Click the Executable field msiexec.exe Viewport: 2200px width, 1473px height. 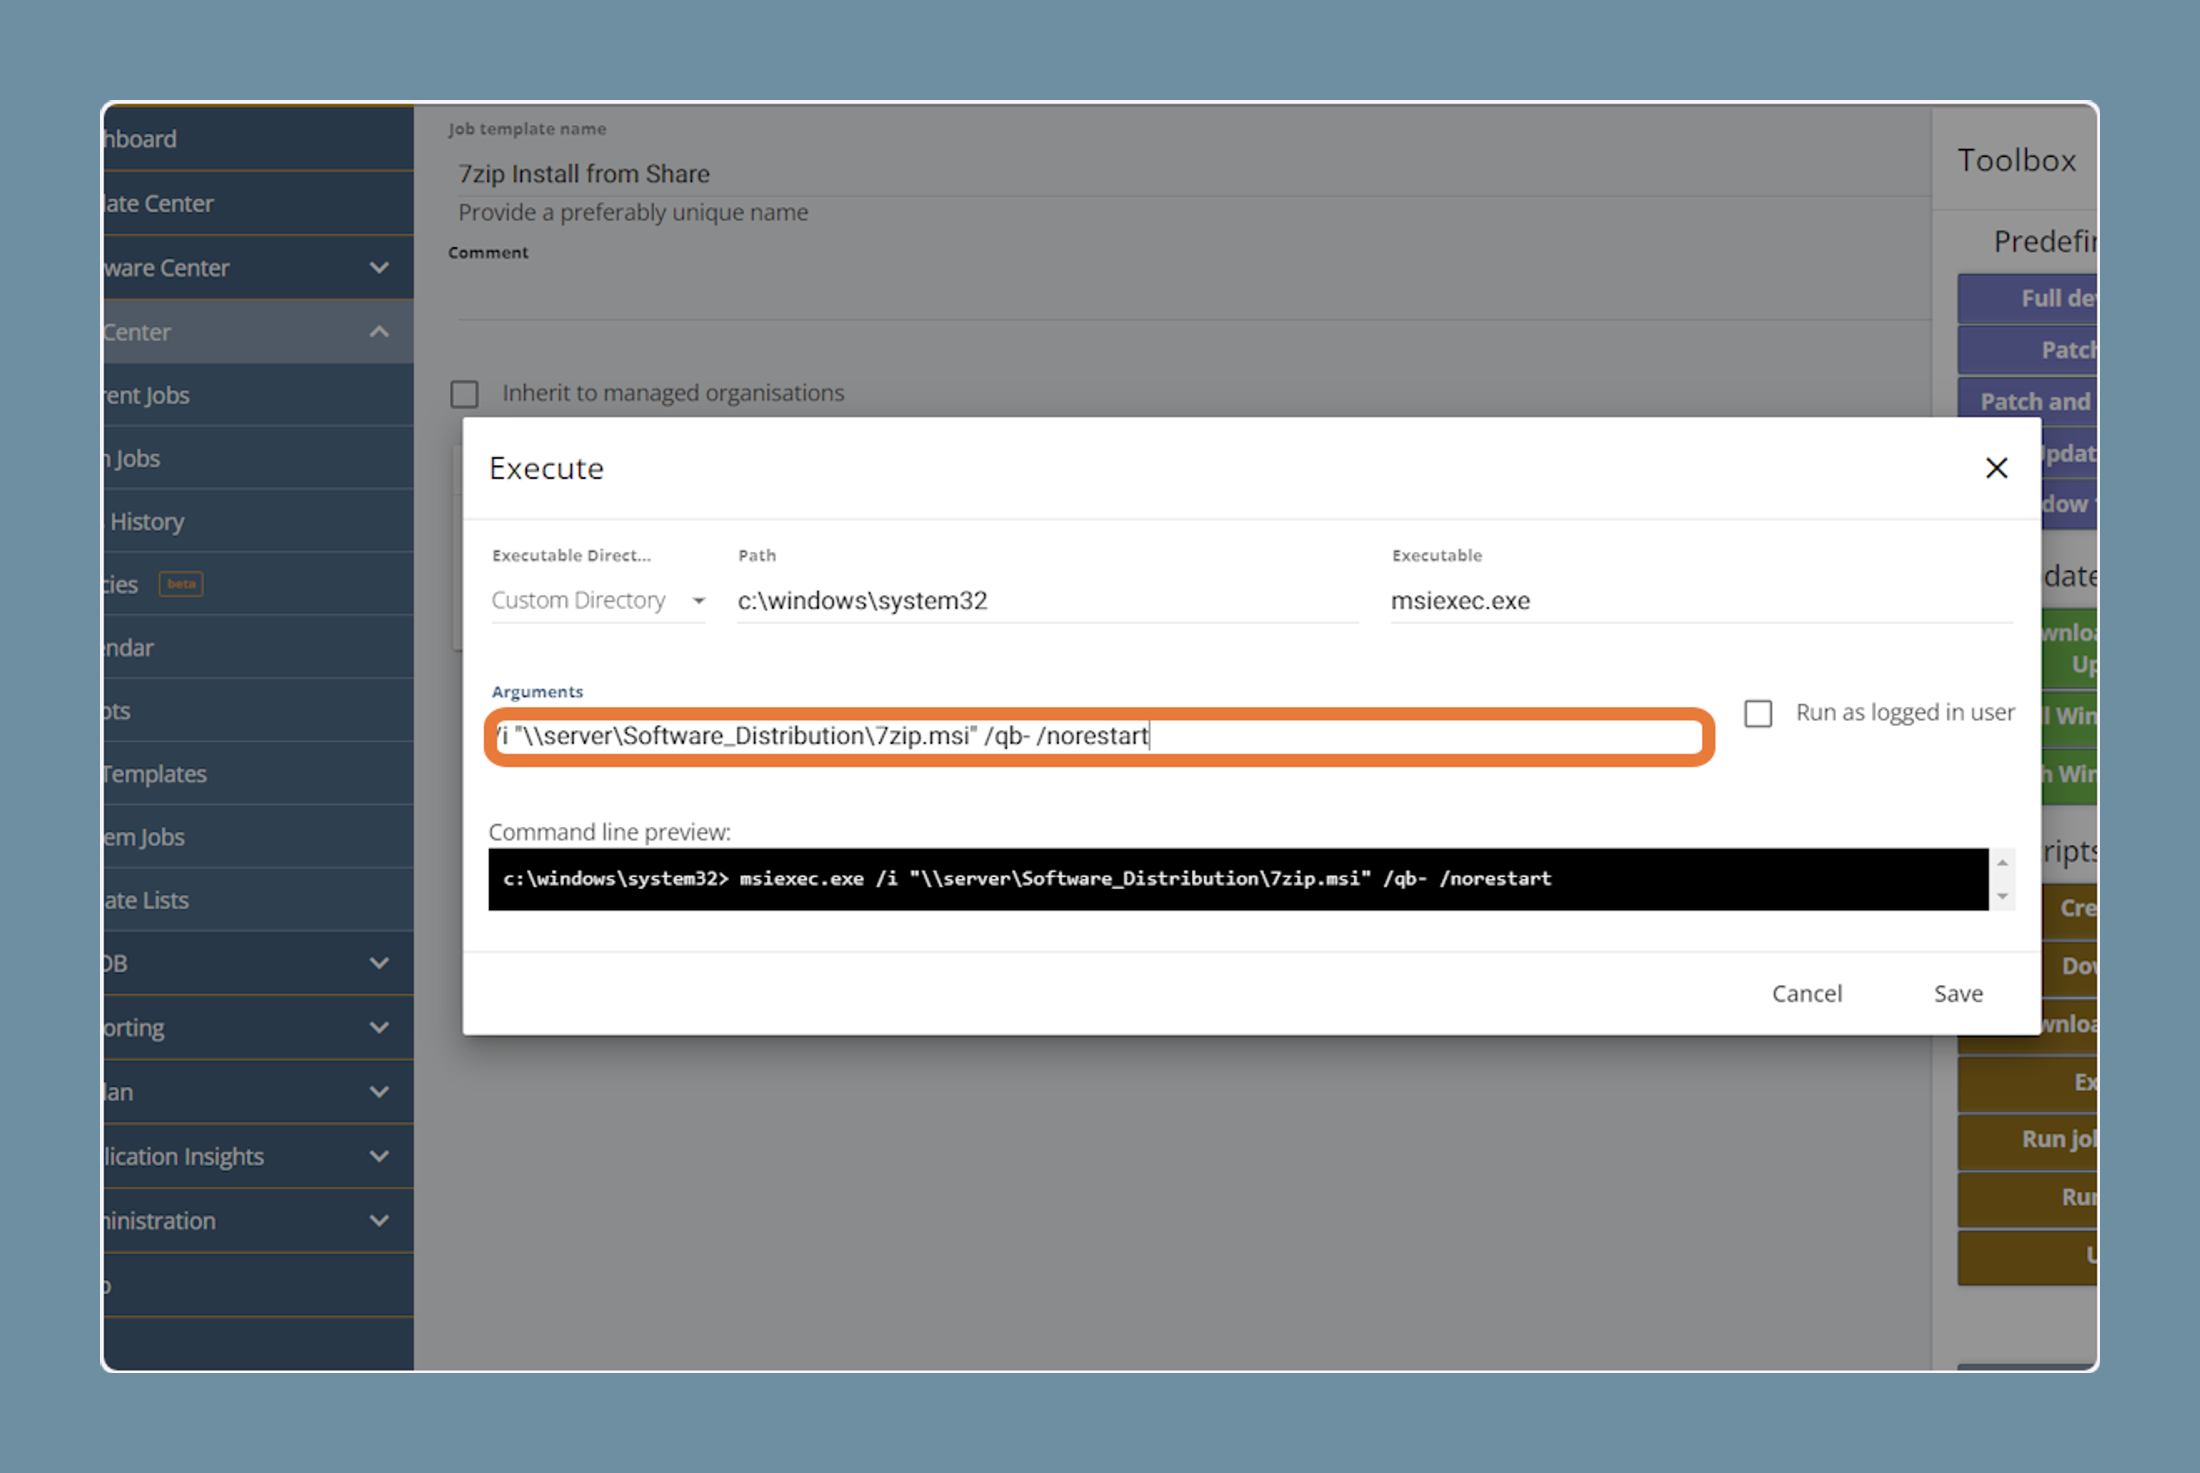pyautogui.click(x=1701, y=600)
